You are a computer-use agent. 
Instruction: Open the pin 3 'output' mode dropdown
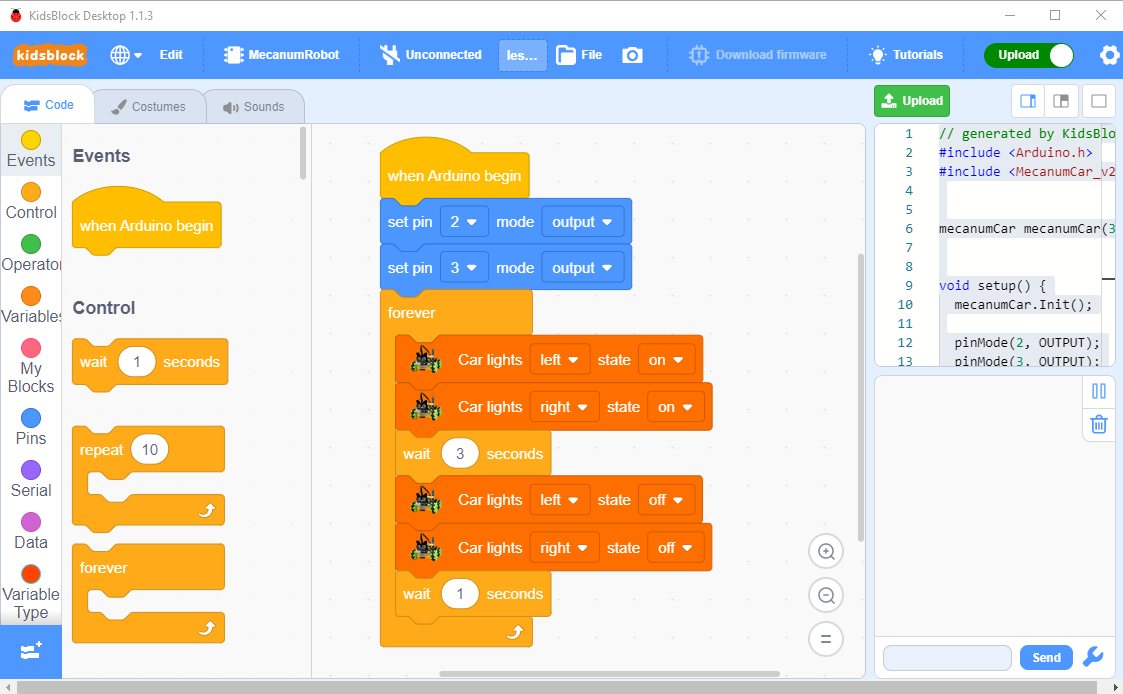pos(583,268)
